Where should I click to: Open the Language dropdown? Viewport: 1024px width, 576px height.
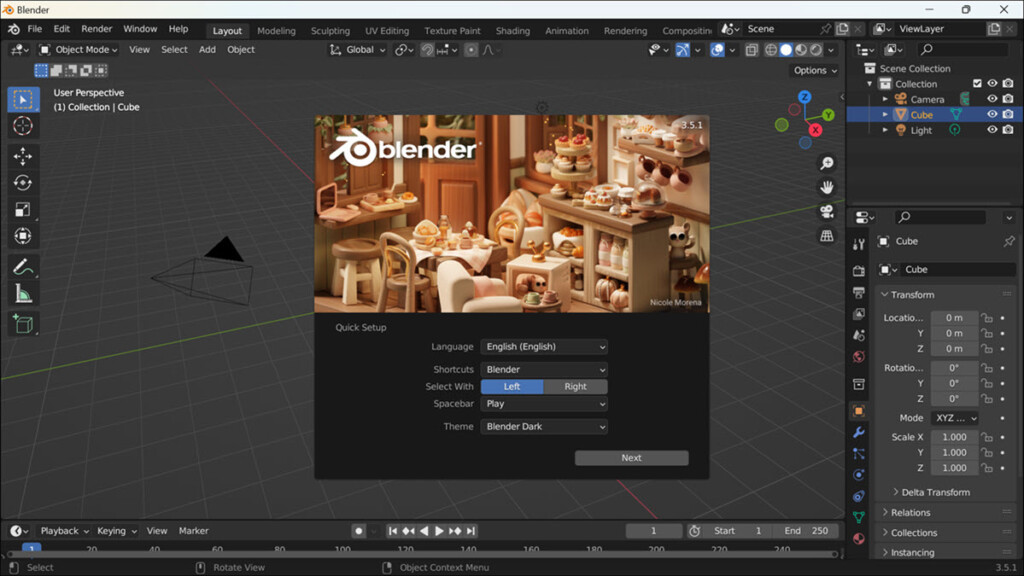pyautogui.click(x=544, y=347)
